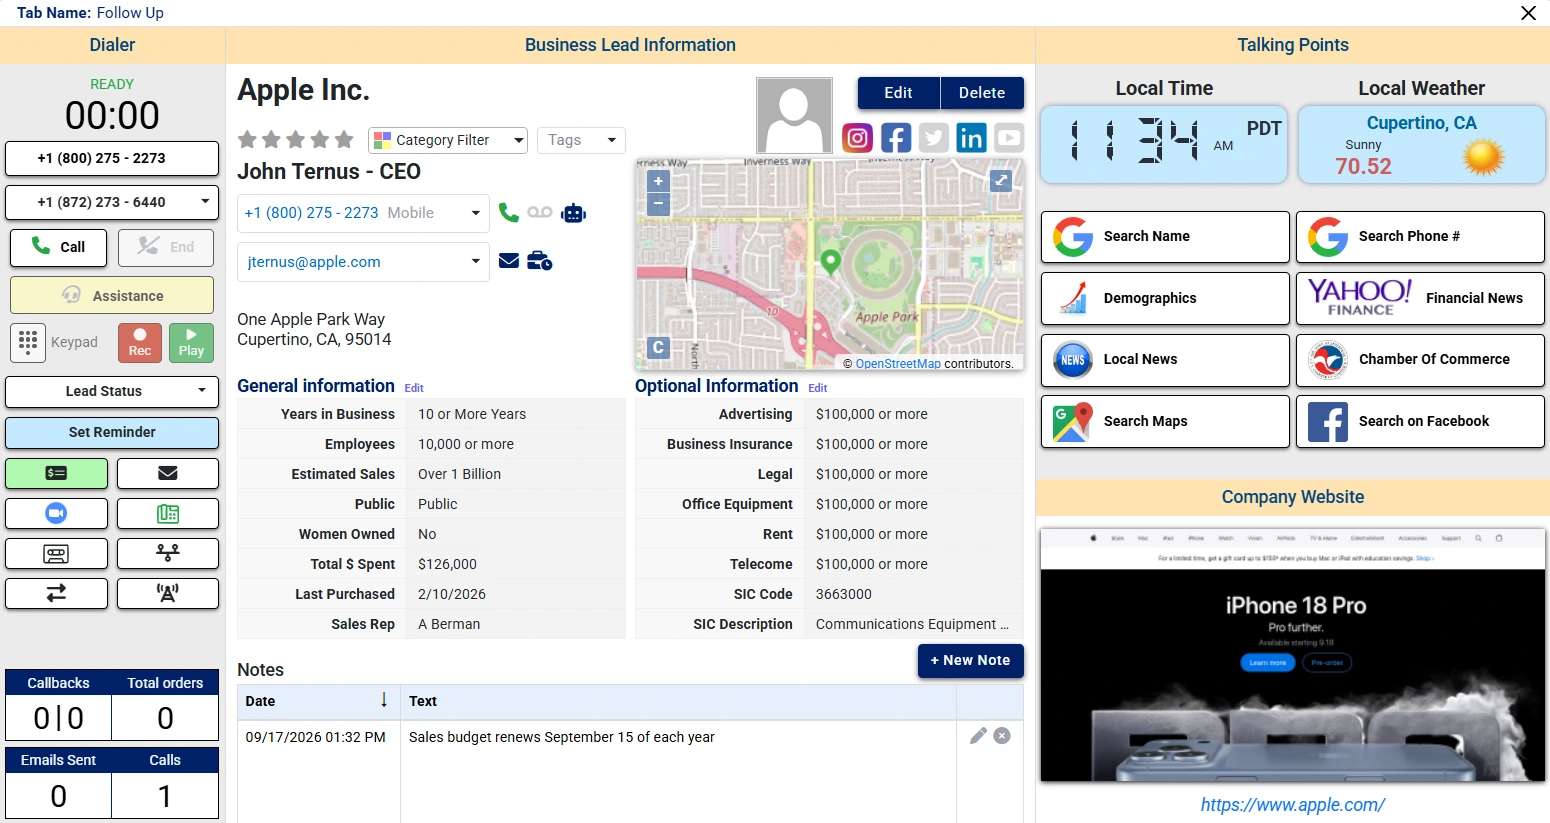
Task: Open the Instagram profile icon
Action: 857,137
